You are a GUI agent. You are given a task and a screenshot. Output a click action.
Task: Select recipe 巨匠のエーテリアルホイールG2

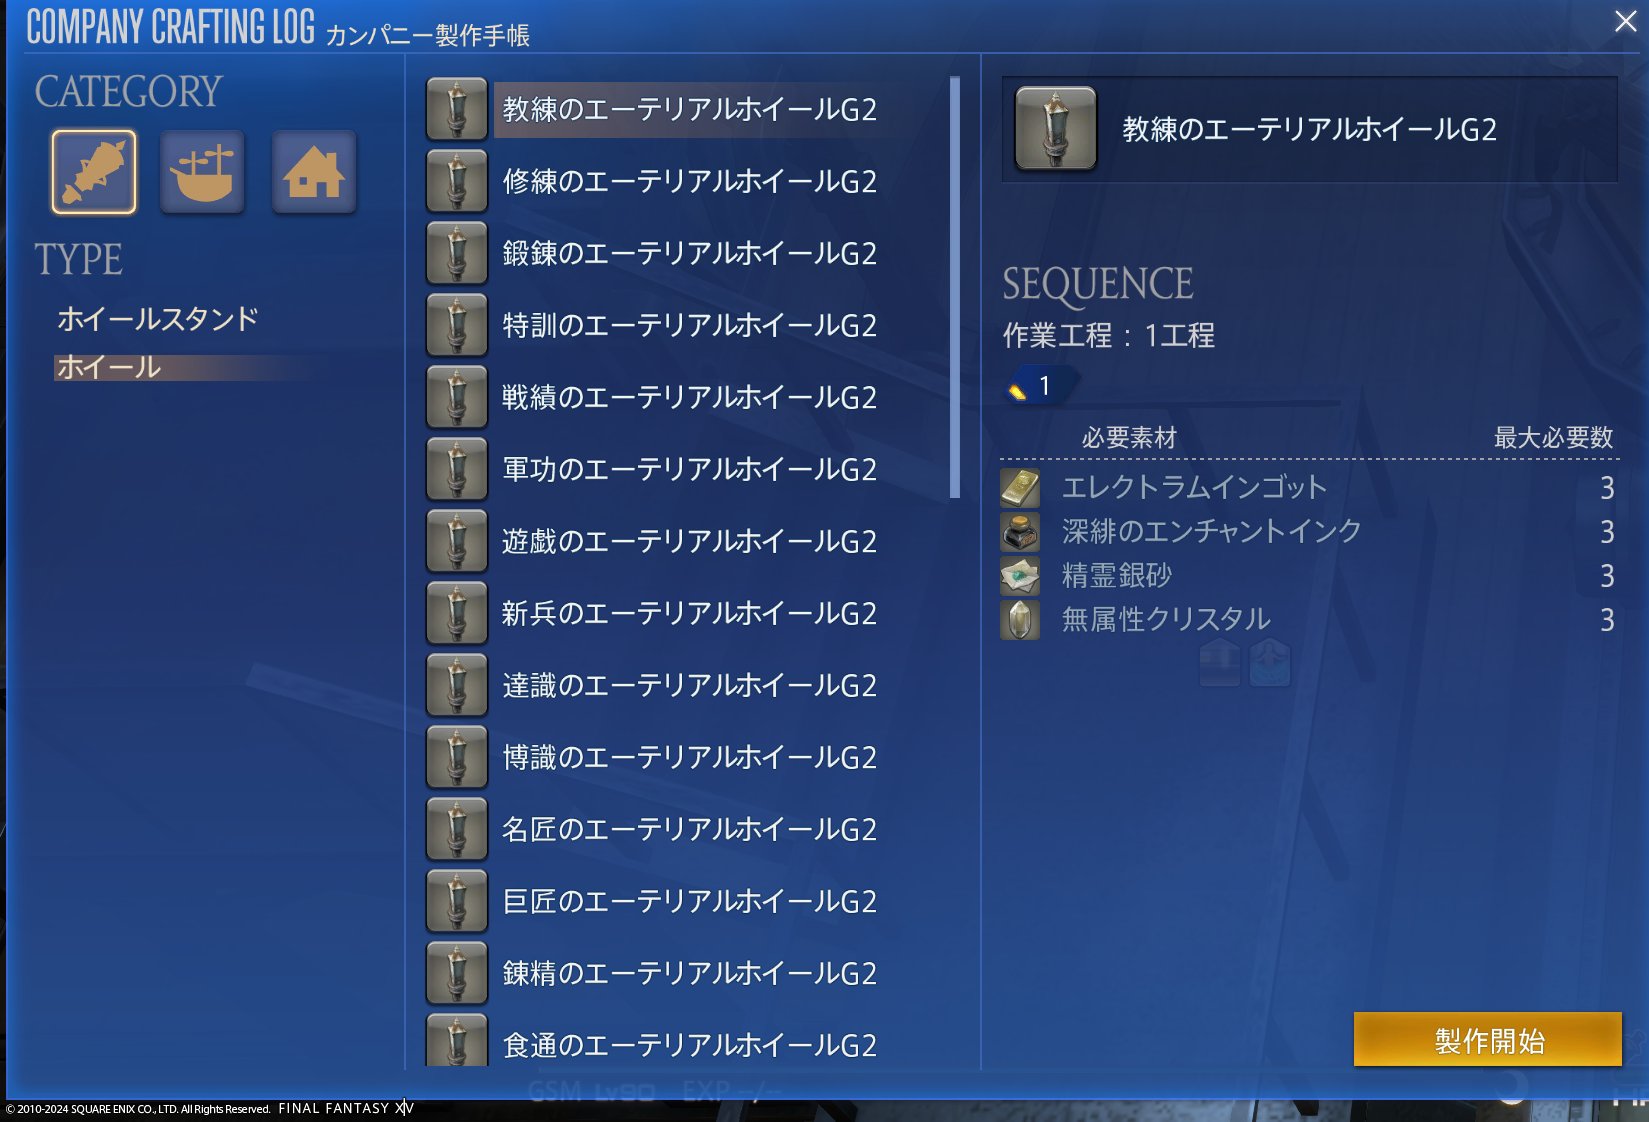[690, 901]
